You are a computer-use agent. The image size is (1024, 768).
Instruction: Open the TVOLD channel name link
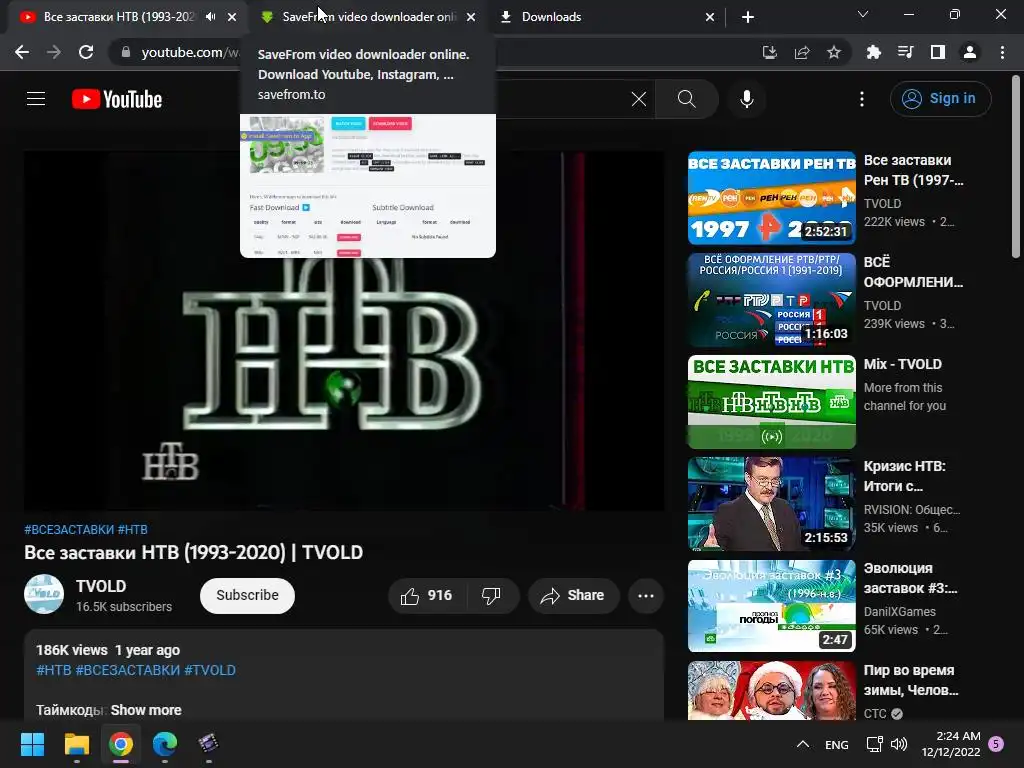101,586
